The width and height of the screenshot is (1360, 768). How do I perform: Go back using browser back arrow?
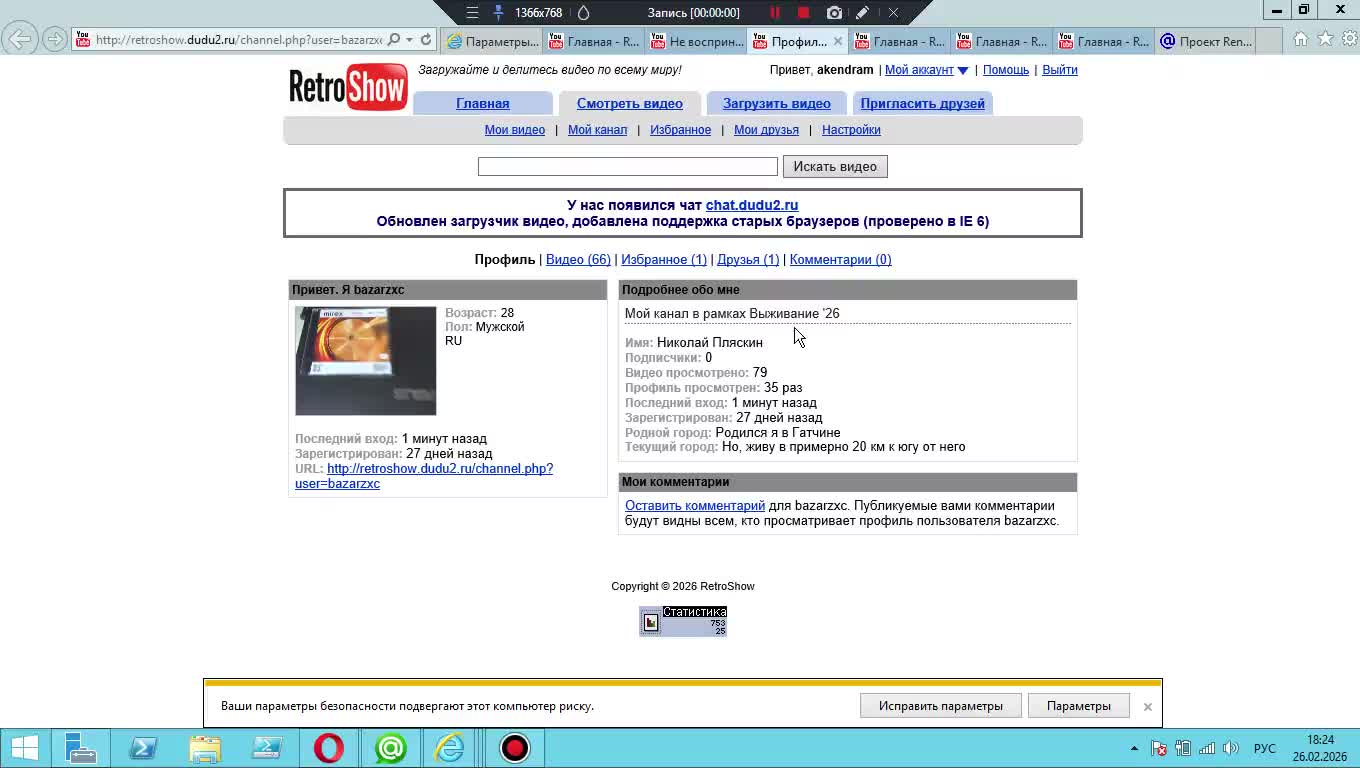coord(19,40)
